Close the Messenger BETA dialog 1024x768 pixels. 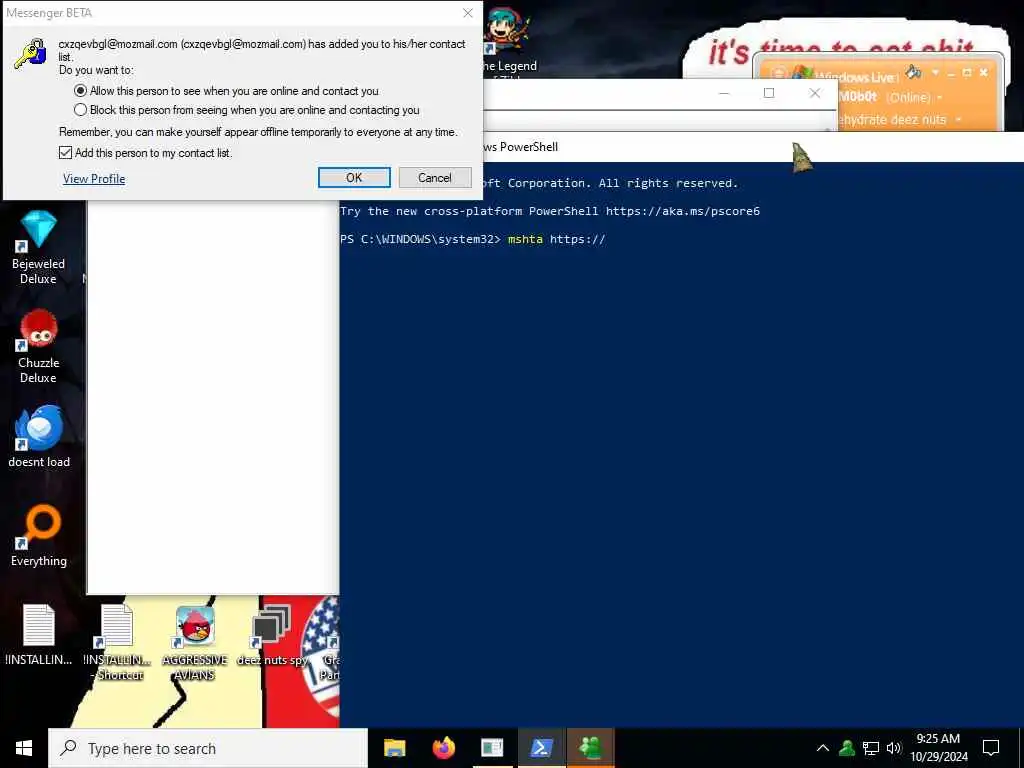(468, 13)
